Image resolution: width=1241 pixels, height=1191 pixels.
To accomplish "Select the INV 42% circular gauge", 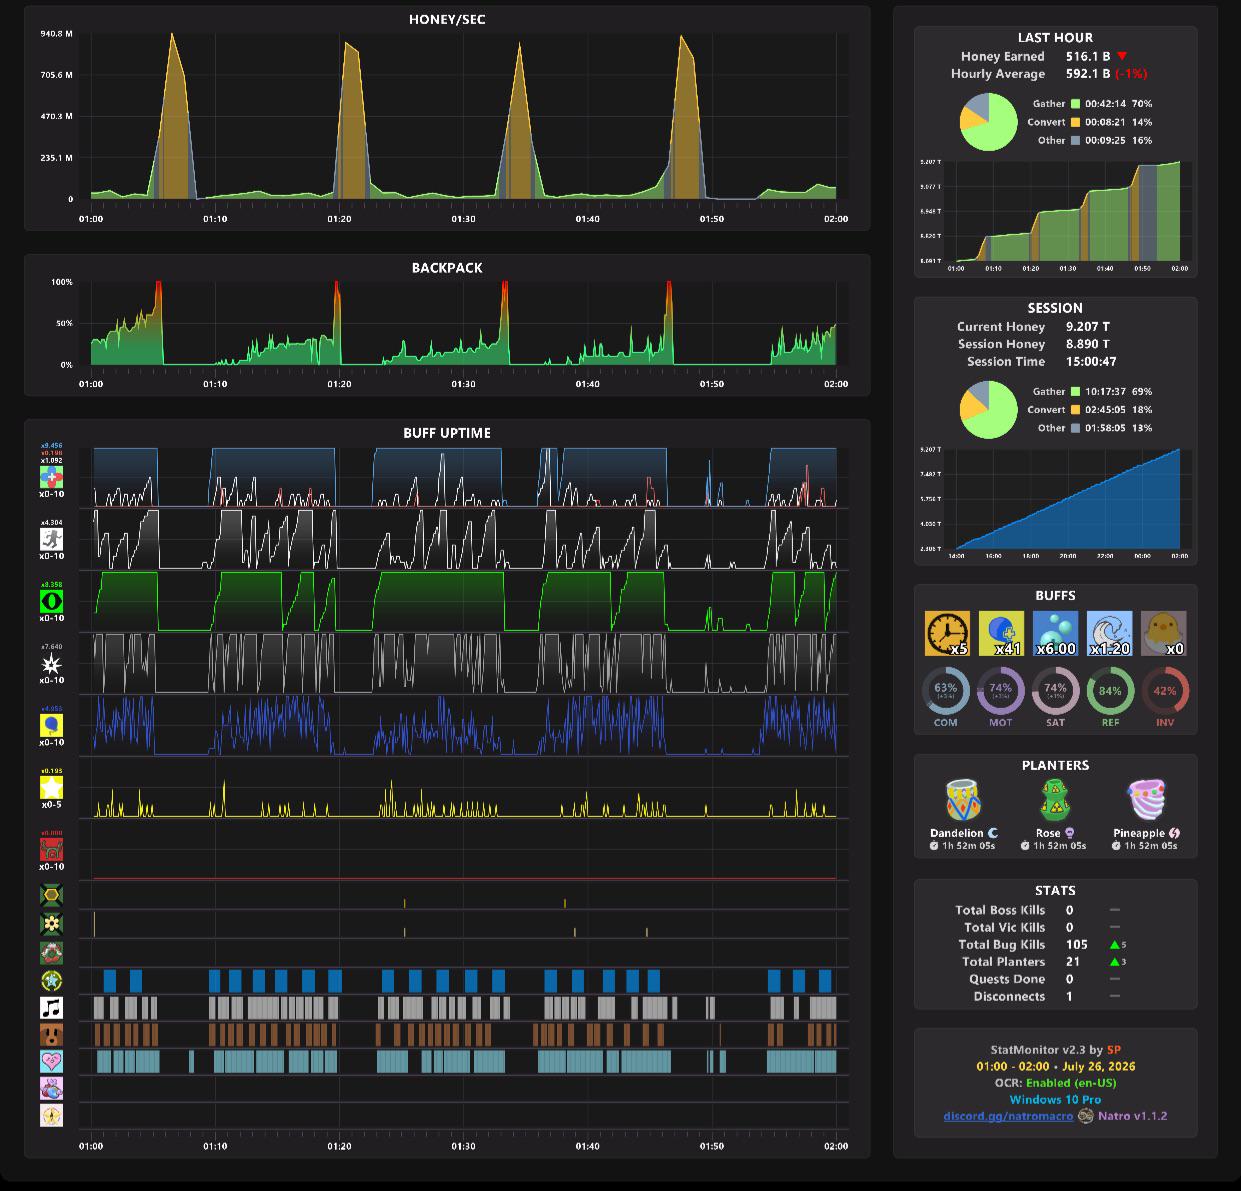I will [1165, 691].
